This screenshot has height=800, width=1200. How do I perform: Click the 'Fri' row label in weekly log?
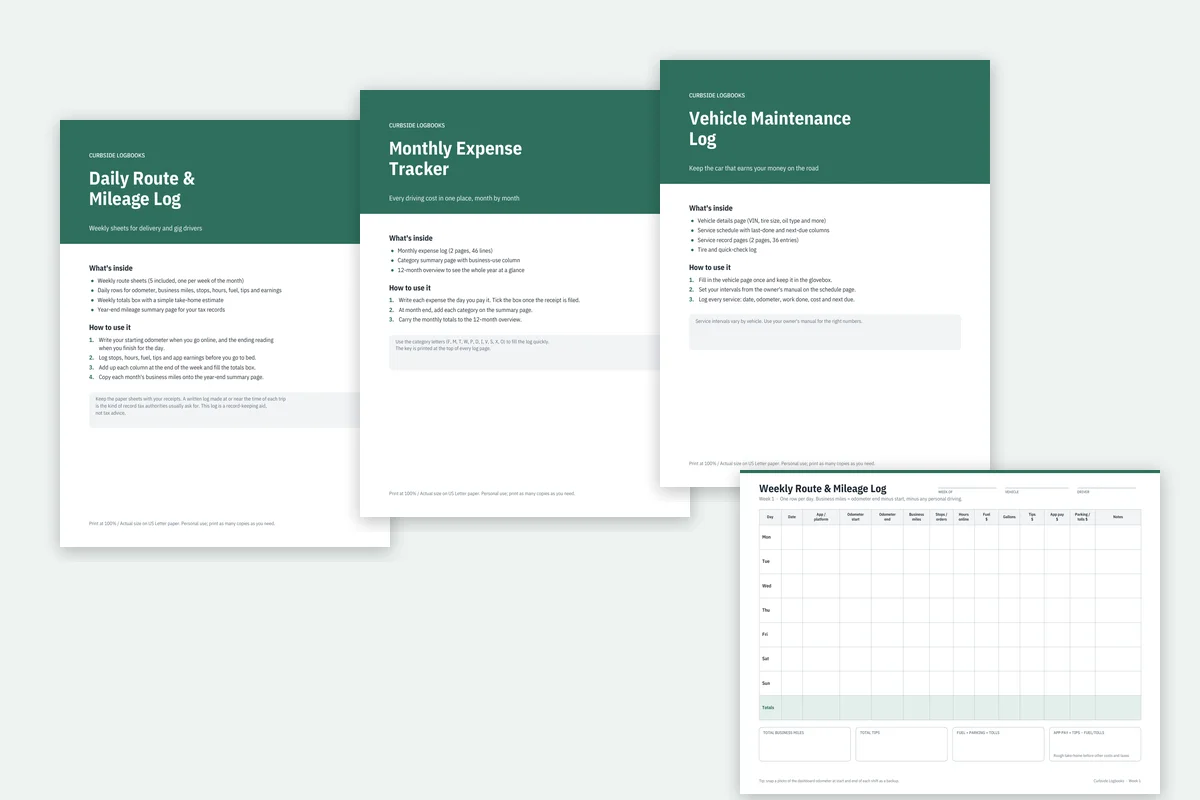[765, 634]
